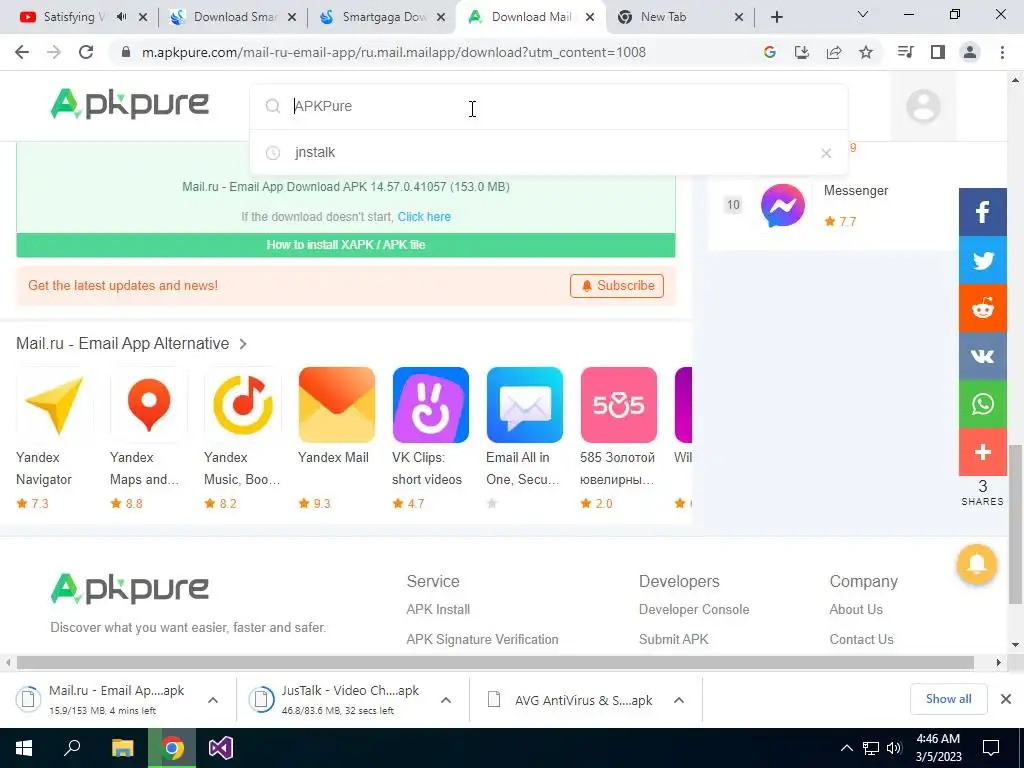Open the media control icon
This screenshot has width=1024, height=768.
pyautogui.click(x=905, y=52)
